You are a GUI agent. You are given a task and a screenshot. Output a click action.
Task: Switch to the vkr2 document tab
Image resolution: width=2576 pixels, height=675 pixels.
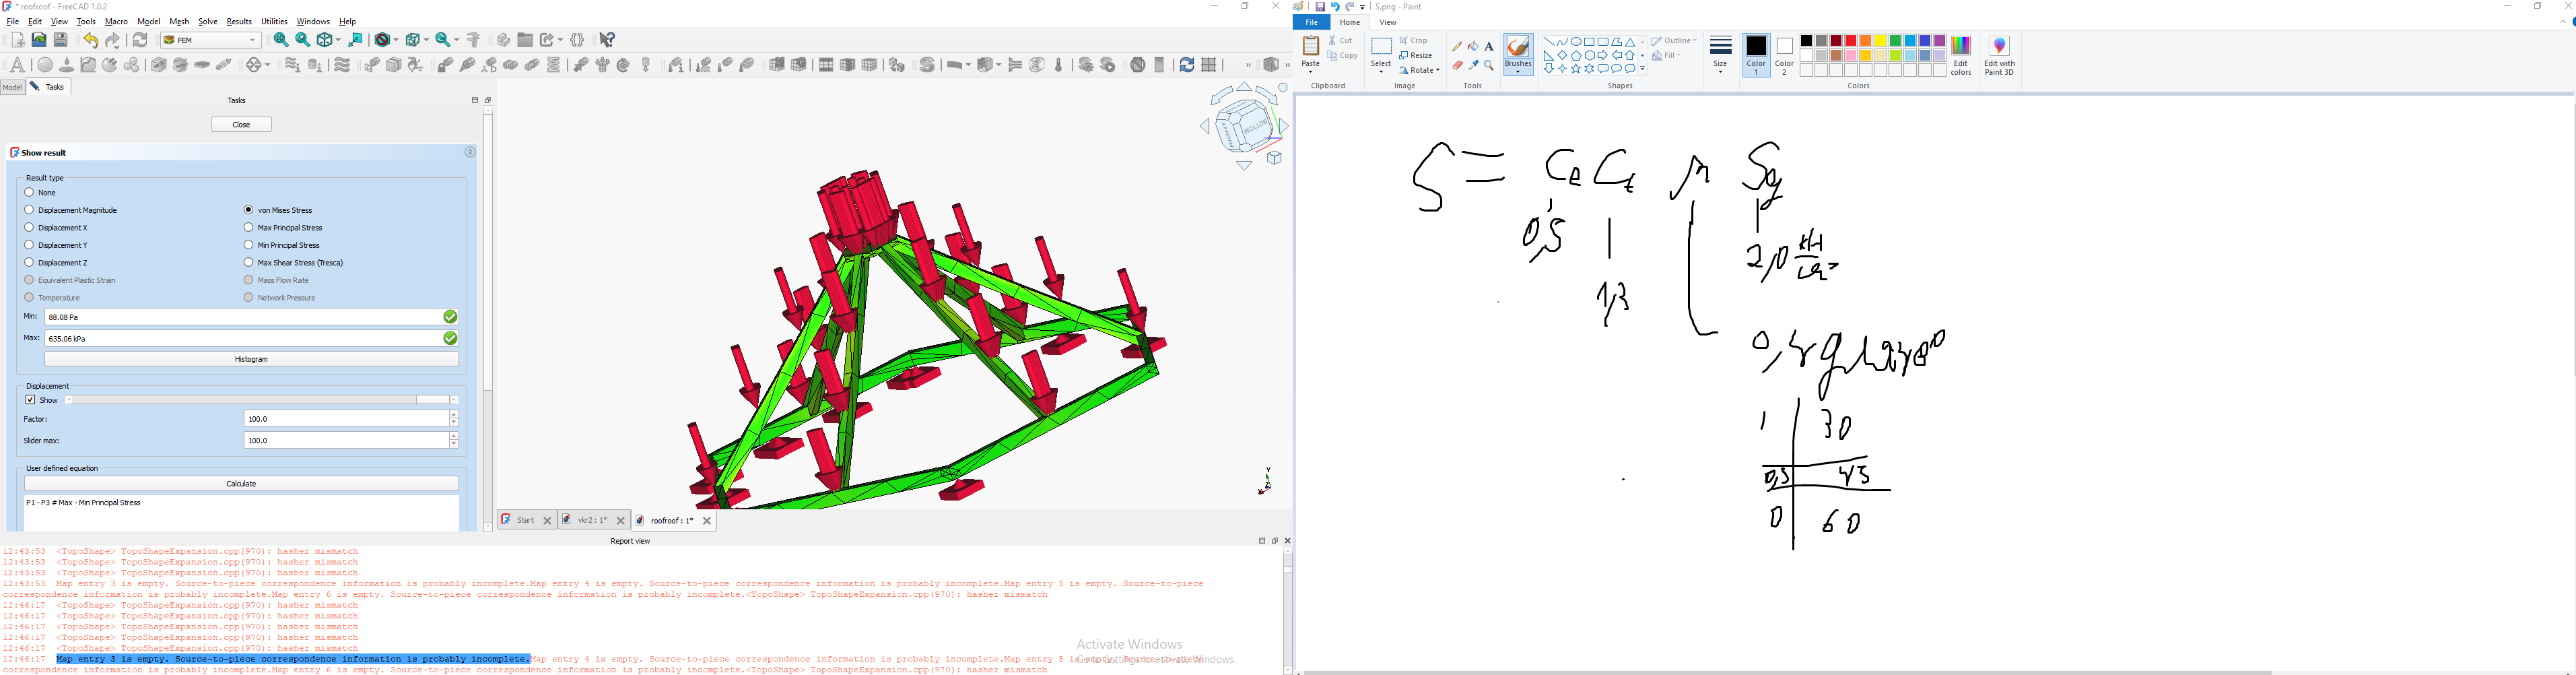594,521
